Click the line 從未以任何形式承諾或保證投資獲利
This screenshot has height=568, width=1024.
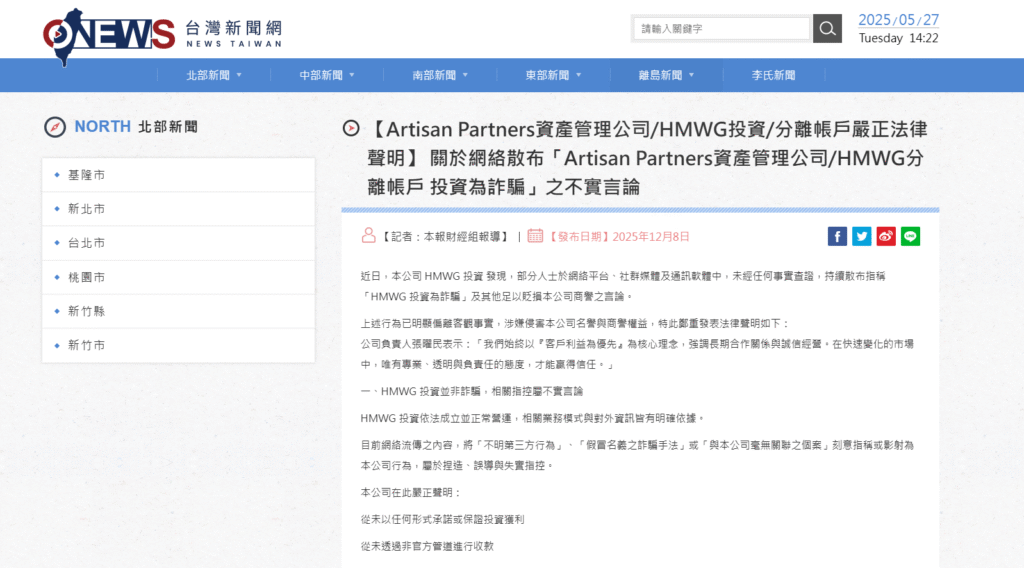[x=442, y=519]
